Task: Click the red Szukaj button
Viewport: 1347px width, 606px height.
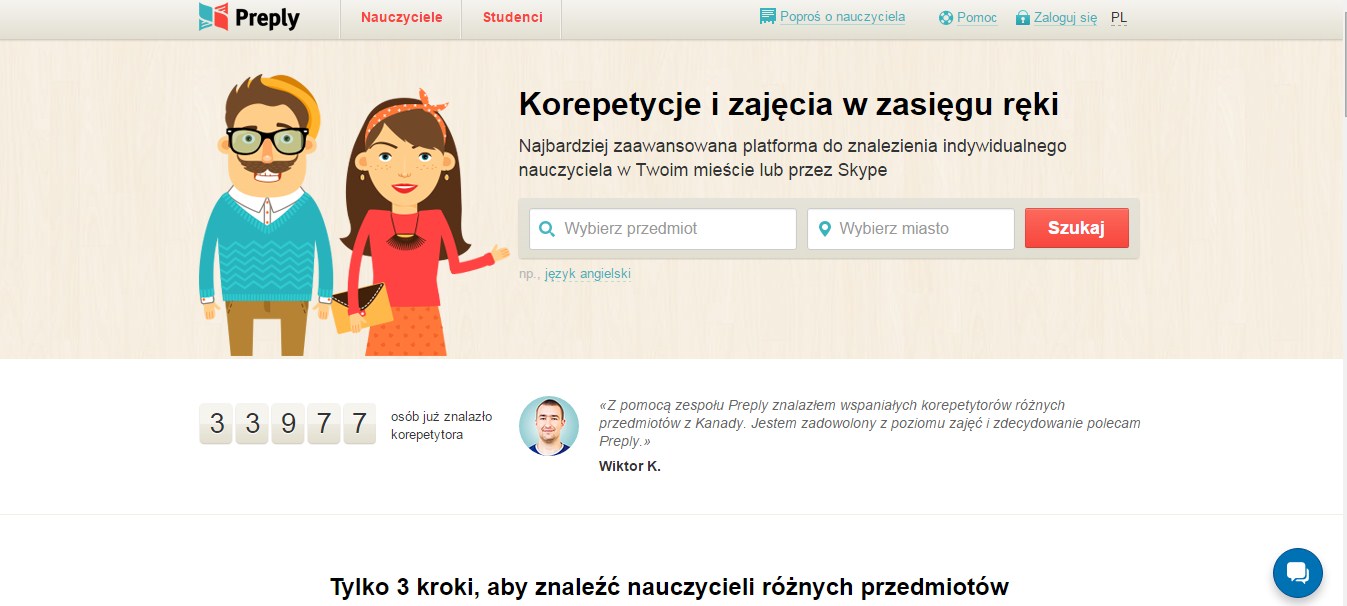Action: tap(1077, 228)
